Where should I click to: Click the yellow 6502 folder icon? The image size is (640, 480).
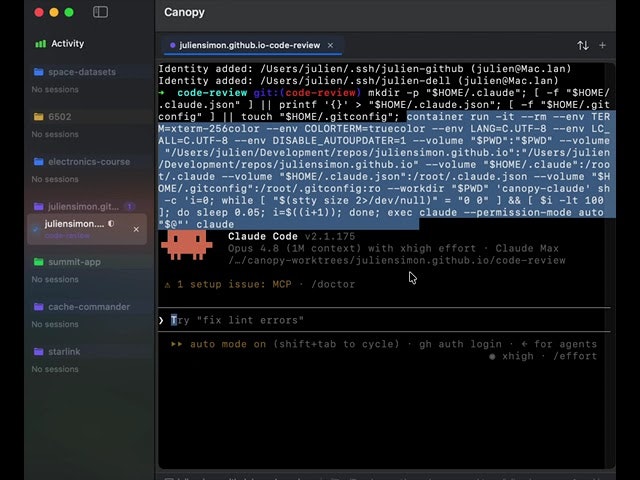39,117
